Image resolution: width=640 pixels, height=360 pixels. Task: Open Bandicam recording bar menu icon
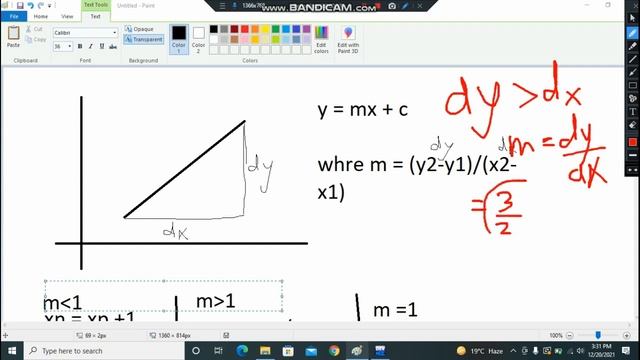coord(222,6)
